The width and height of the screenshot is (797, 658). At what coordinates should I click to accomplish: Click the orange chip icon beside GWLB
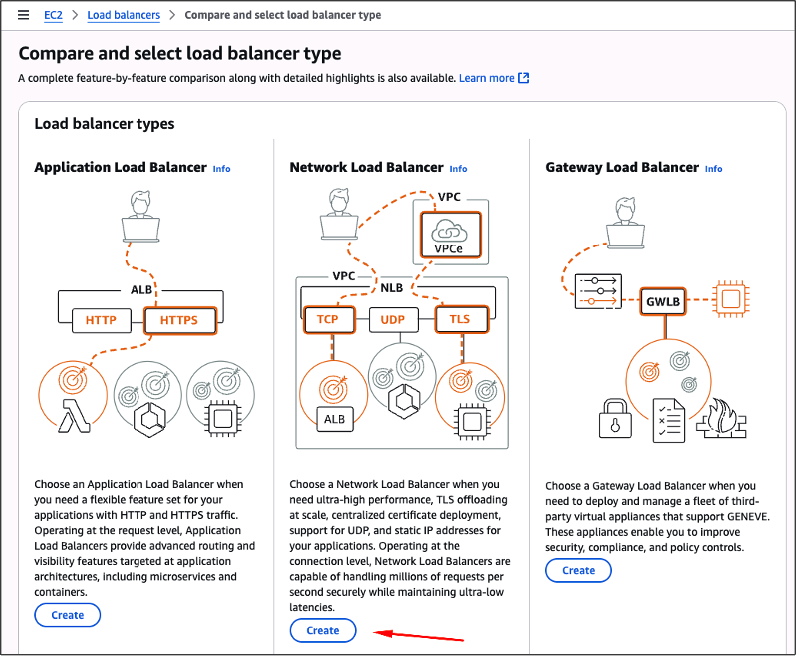731,298
